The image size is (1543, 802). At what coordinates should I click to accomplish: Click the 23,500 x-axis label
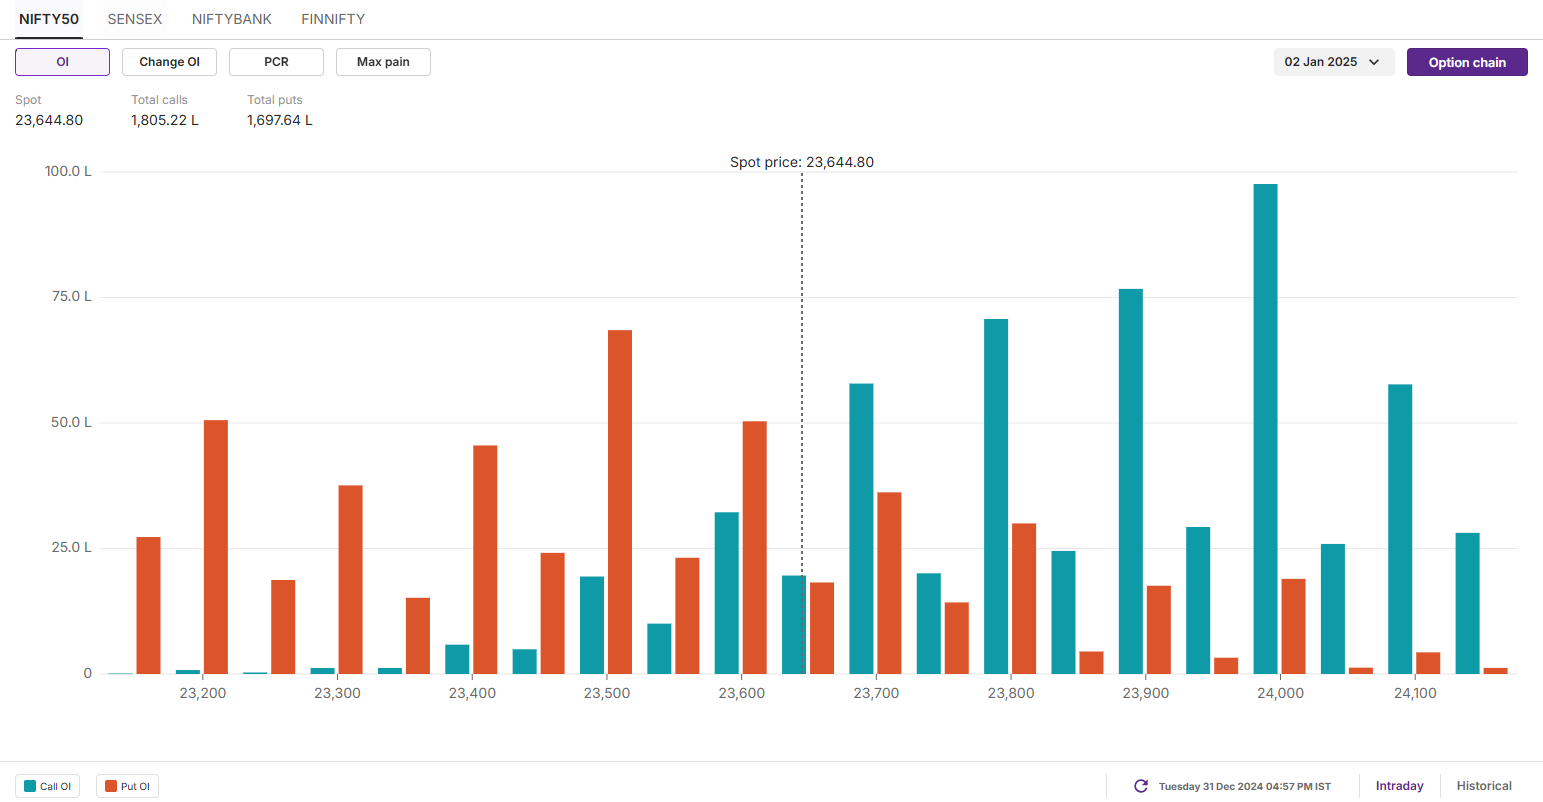607,693
